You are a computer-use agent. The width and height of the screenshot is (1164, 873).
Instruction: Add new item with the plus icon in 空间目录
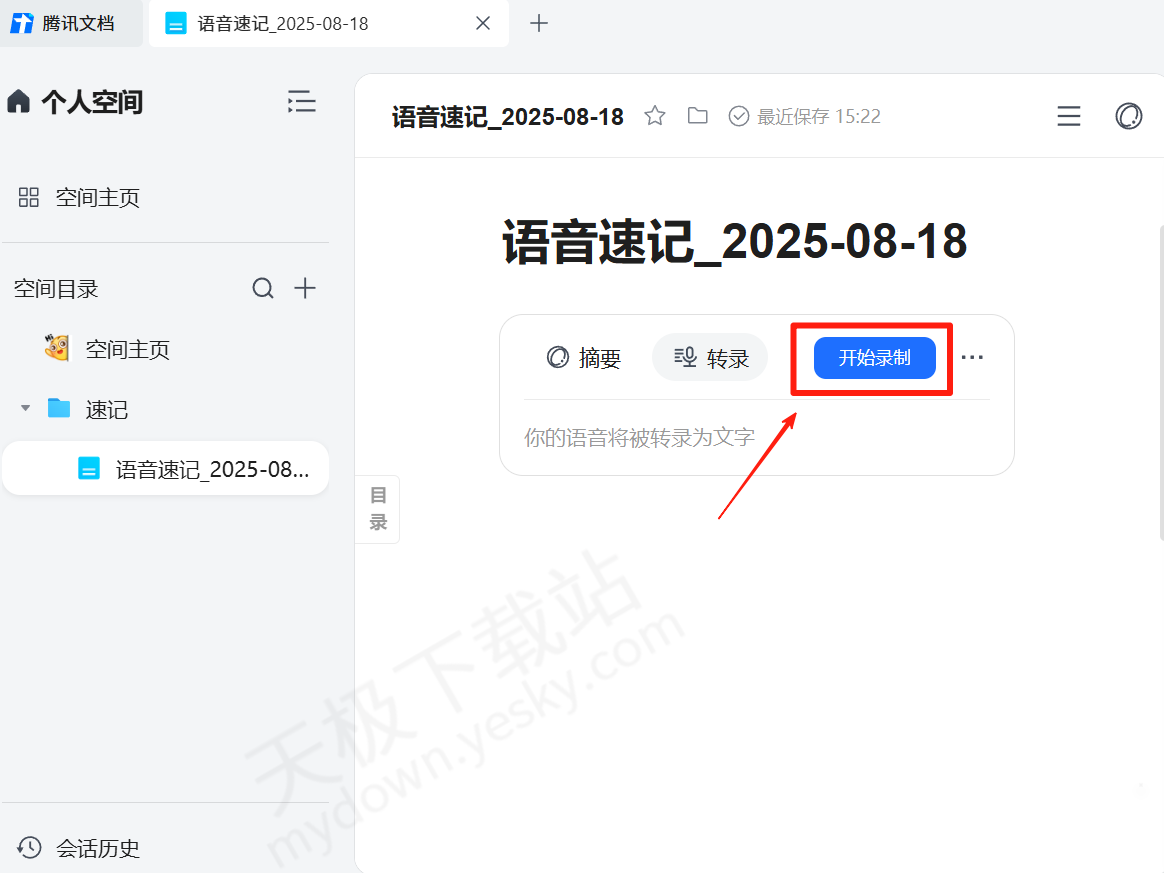tap(305, 289)
